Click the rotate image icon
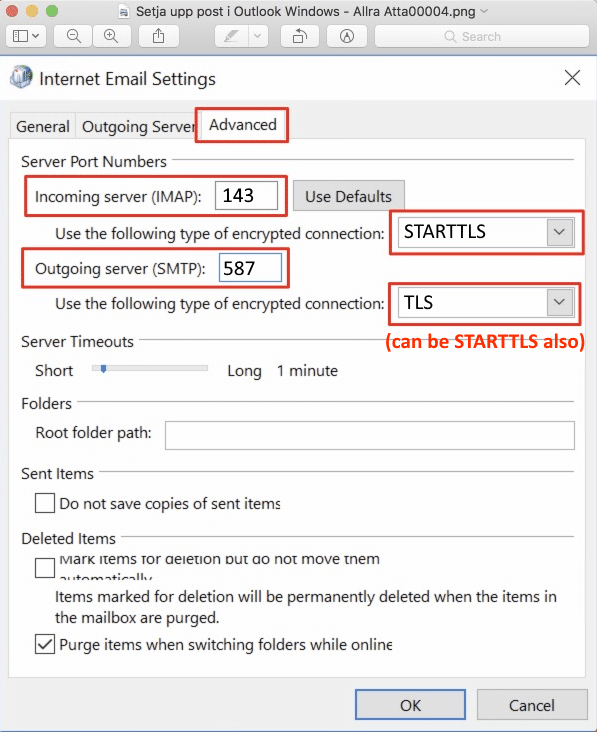599x732 pixels. tap(300, 36)
